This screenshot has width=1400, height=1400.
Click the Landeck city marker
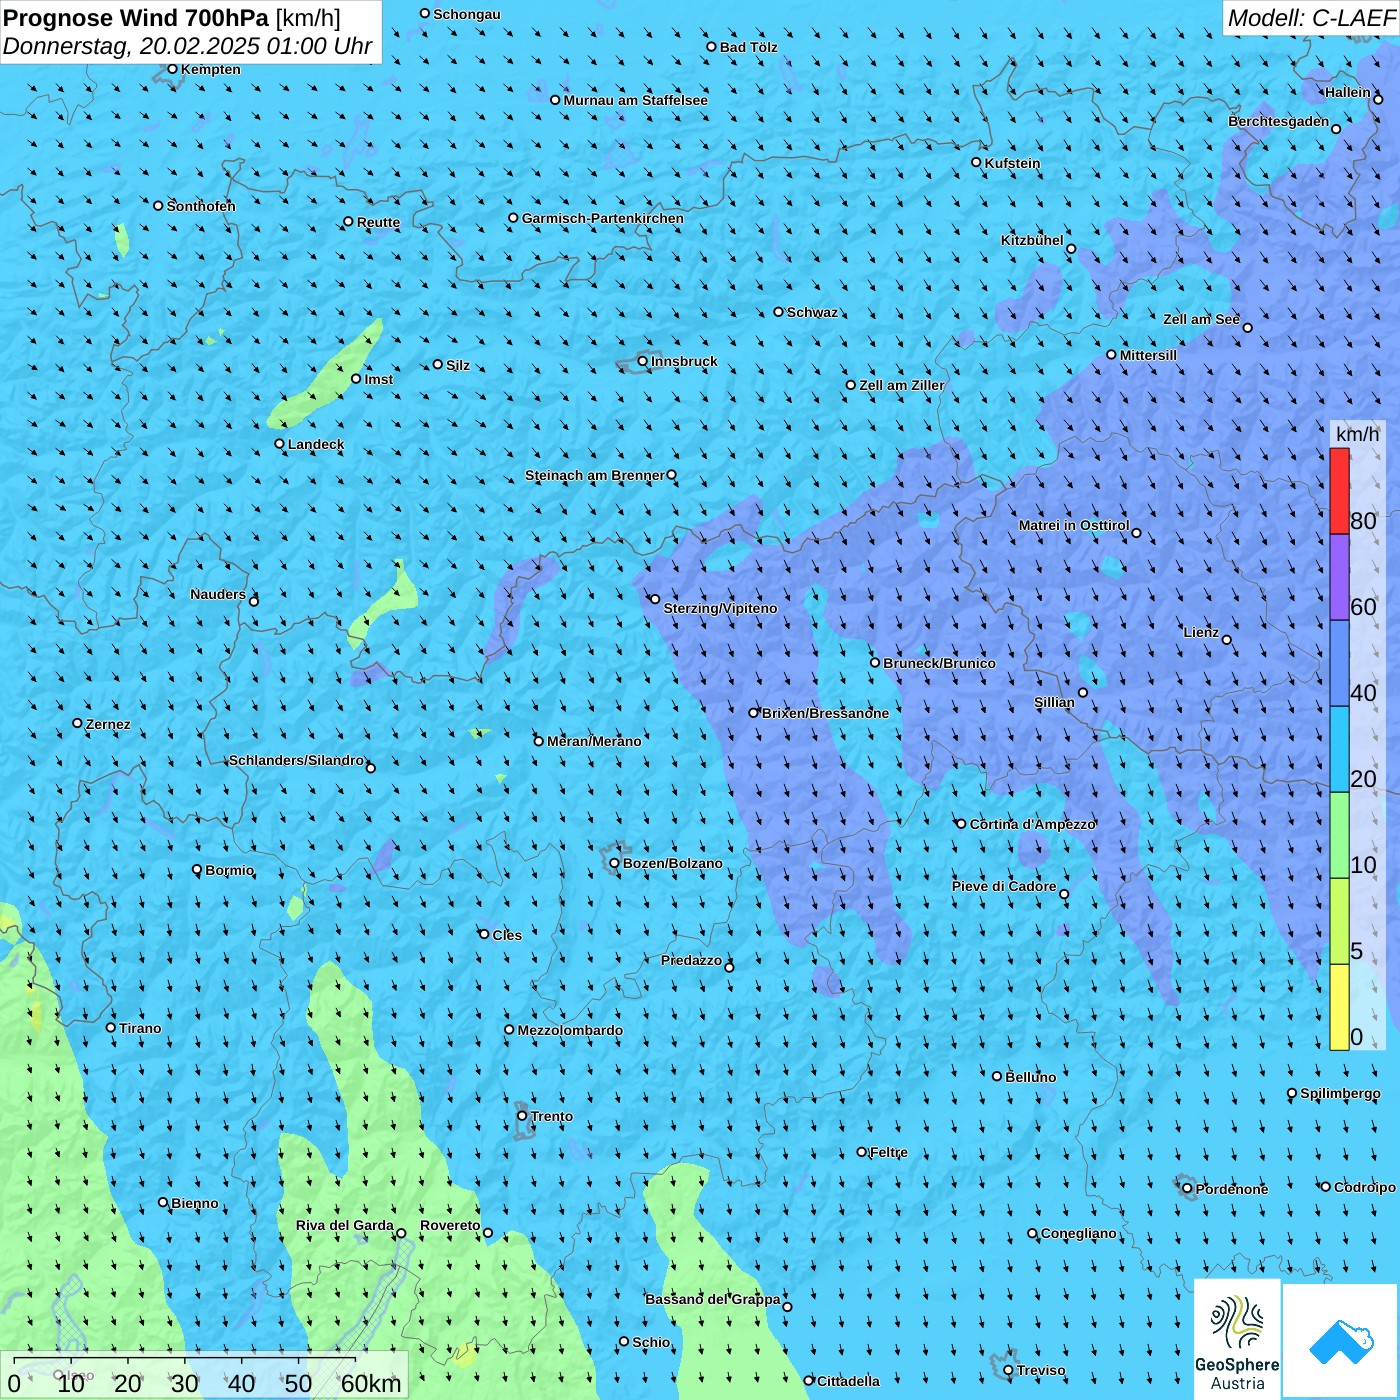(280, 444)
